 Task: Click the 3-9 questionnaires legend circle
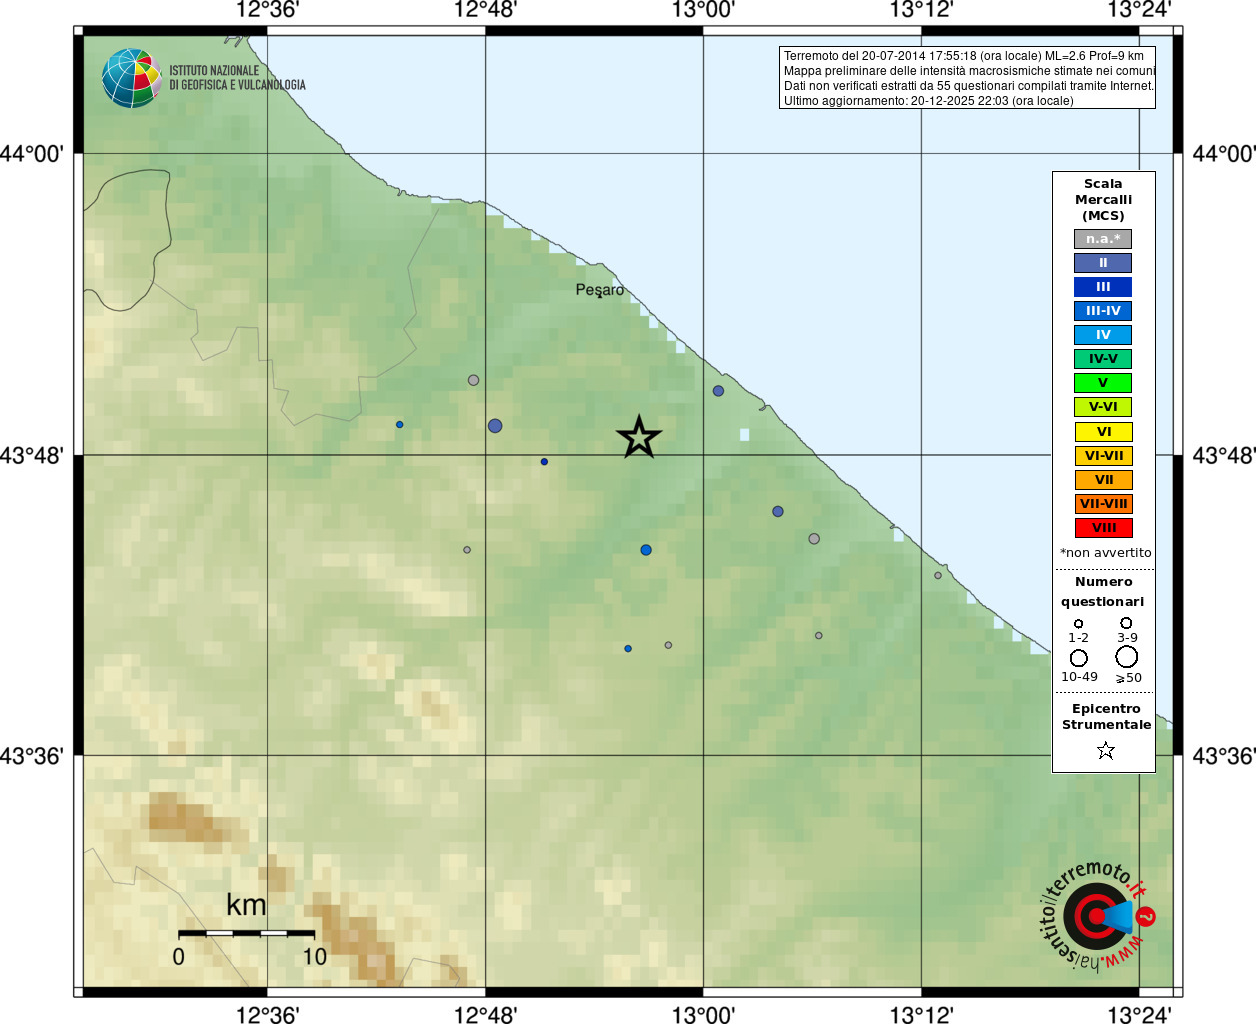tap(1126, 622)
